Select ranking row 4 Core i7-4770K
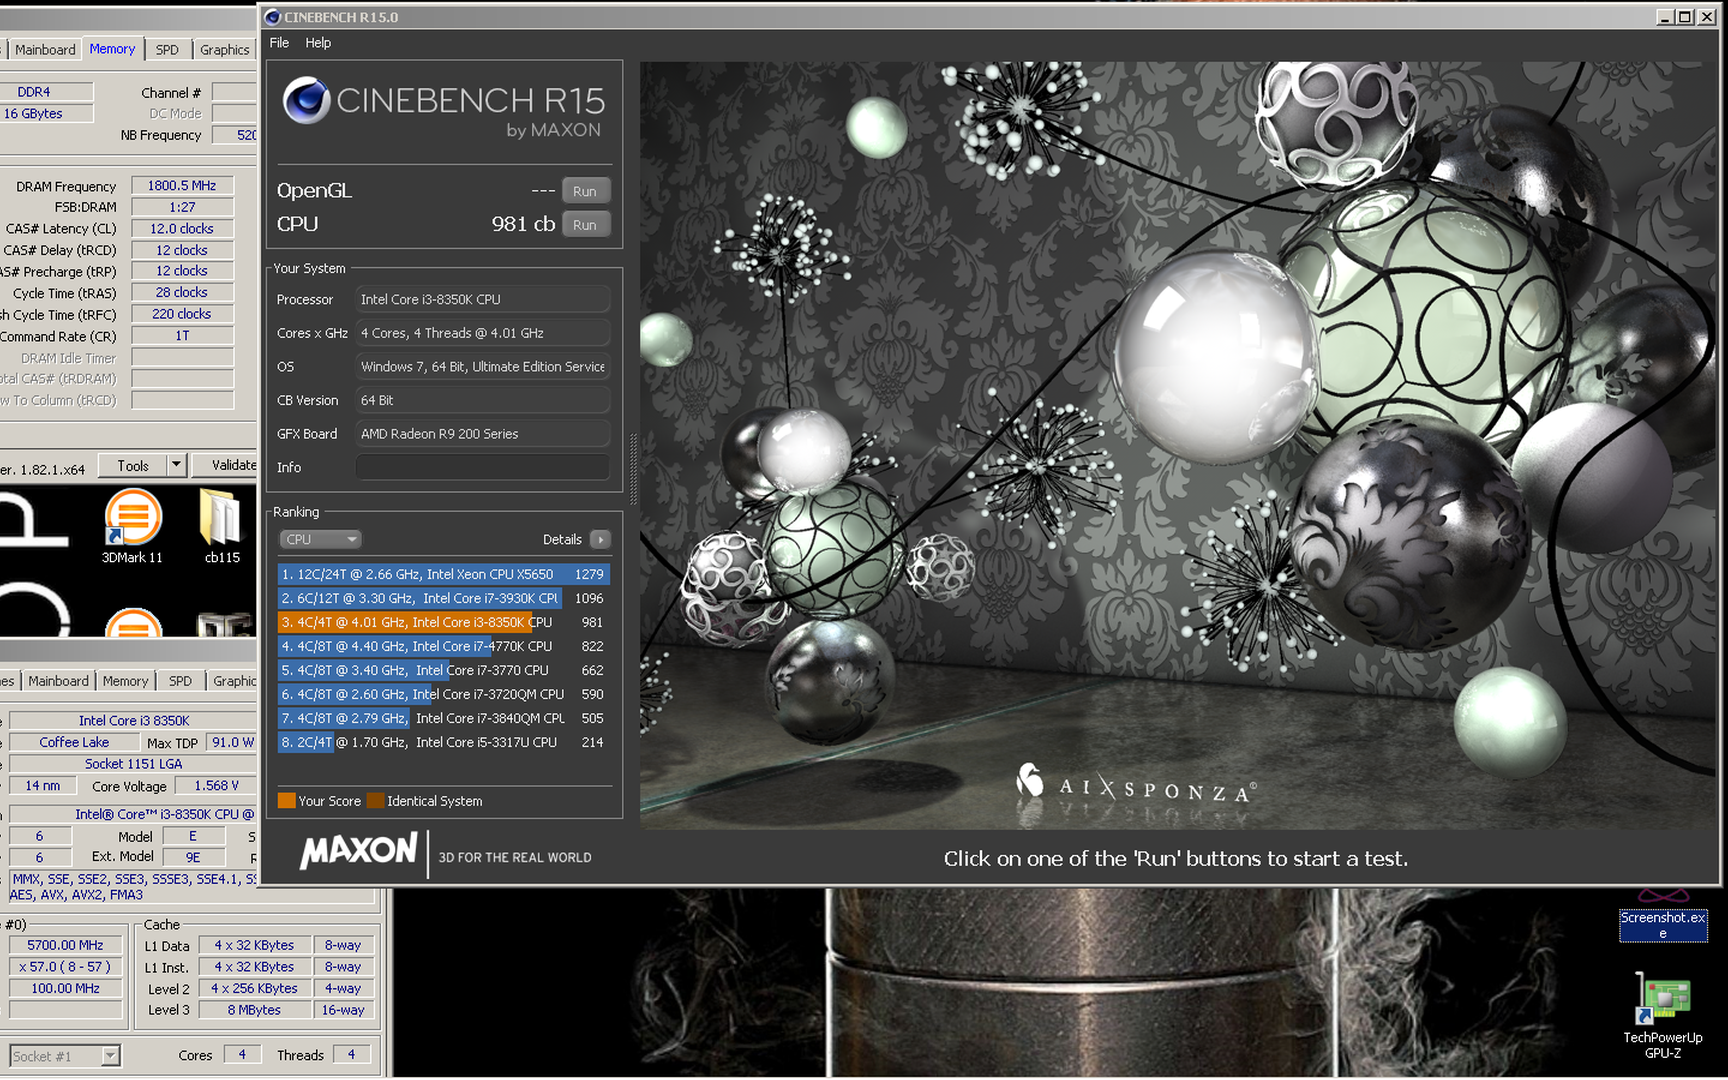Screen dimensions: 1728x1080 click(443, 646)
